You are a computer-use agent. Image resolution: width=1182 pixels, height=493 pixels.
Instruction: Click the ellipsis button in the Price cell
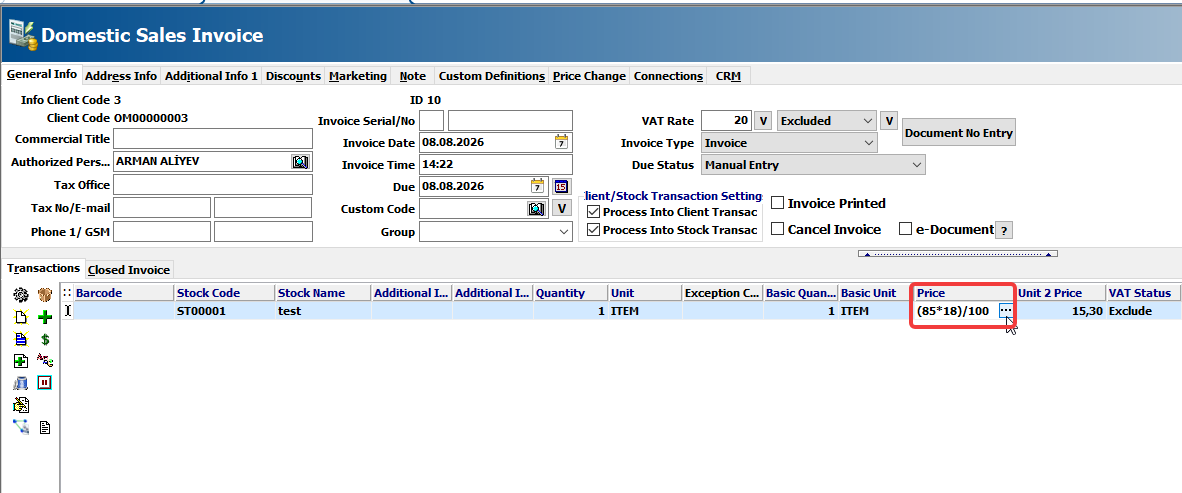pyautogui.click(x=1006, y=311)
